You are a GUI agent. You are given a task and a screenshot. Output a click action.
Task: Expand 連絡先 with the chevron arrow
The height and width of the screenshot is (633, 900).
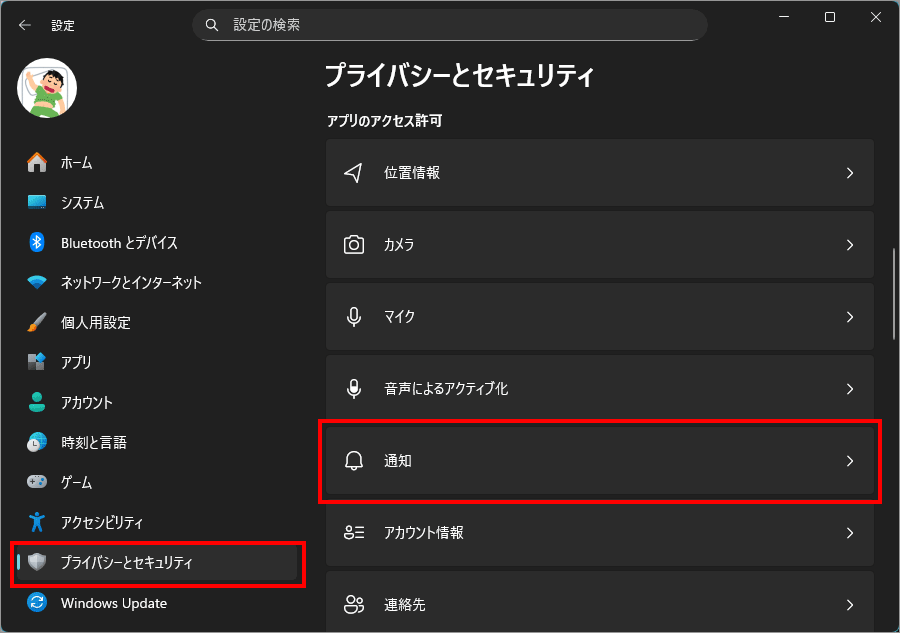pos(849,605)
